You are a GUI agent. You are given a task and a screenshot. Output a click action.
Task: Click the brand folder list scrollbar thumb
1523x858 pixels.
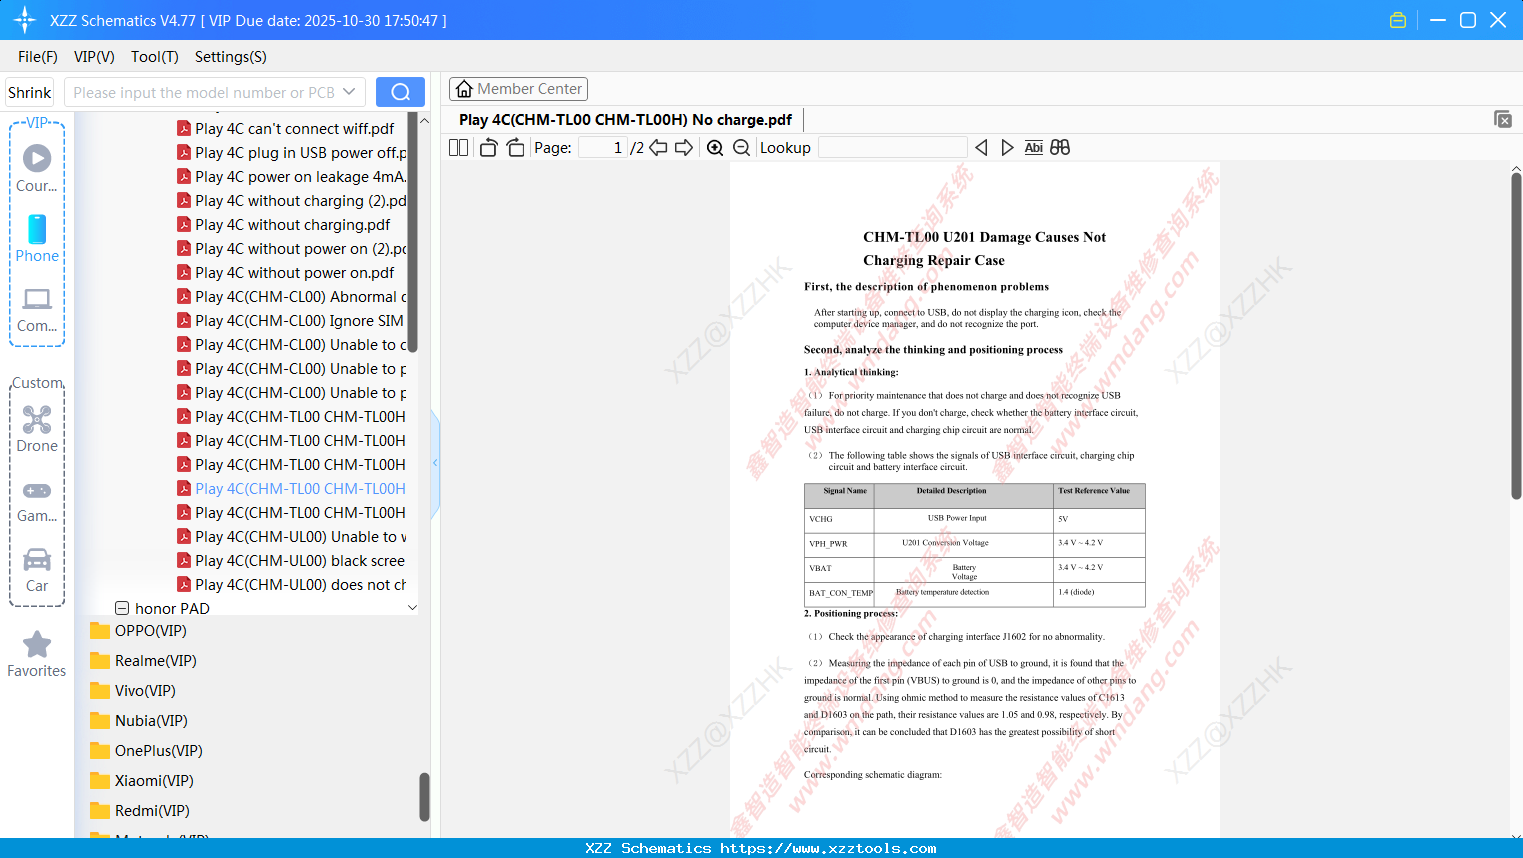424,797
